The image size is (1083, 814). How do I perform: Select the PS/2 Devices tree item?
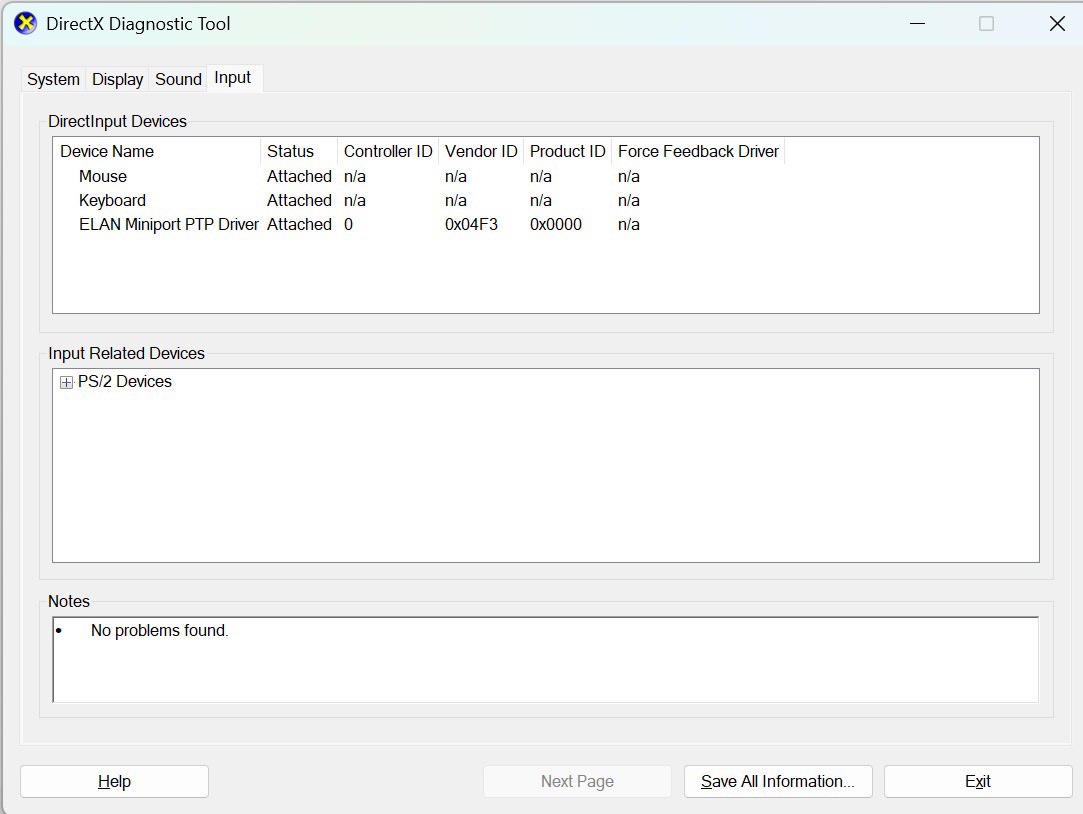(125, 382)
